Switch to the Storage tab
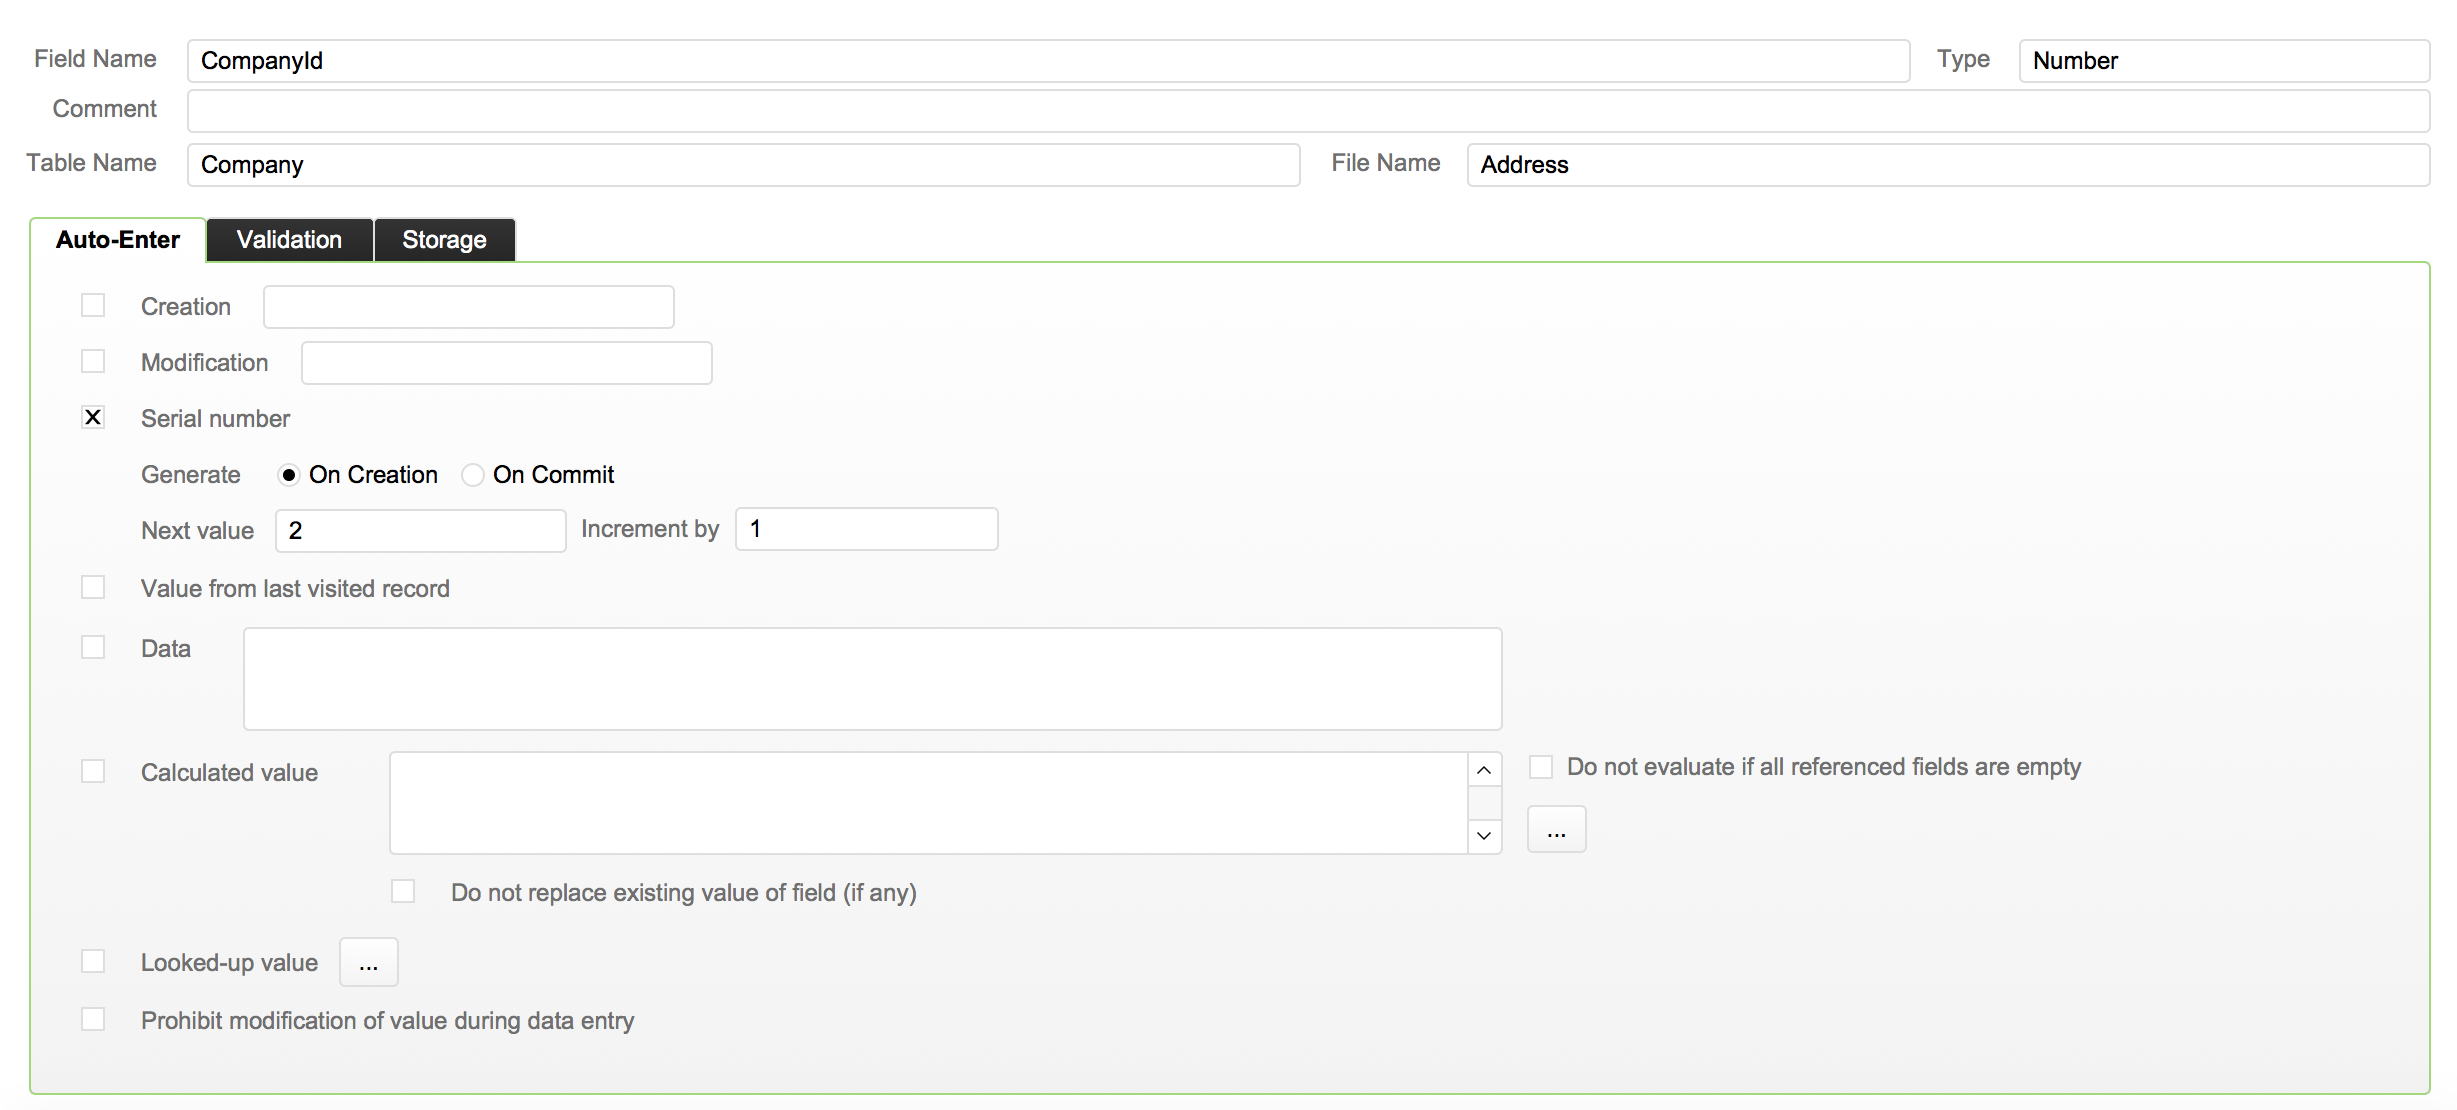Screen dimensions: 2457x1110 click(x=444, y=240)
